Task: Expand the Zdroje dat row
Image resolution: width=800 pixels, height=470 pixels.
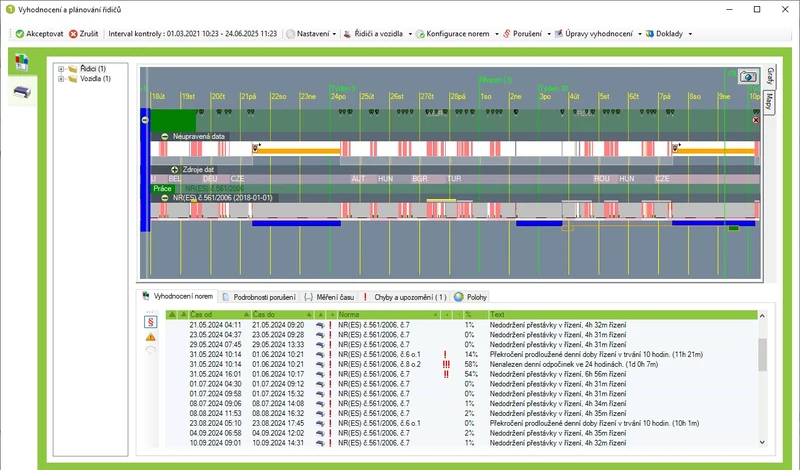Action: coord(174,169)
